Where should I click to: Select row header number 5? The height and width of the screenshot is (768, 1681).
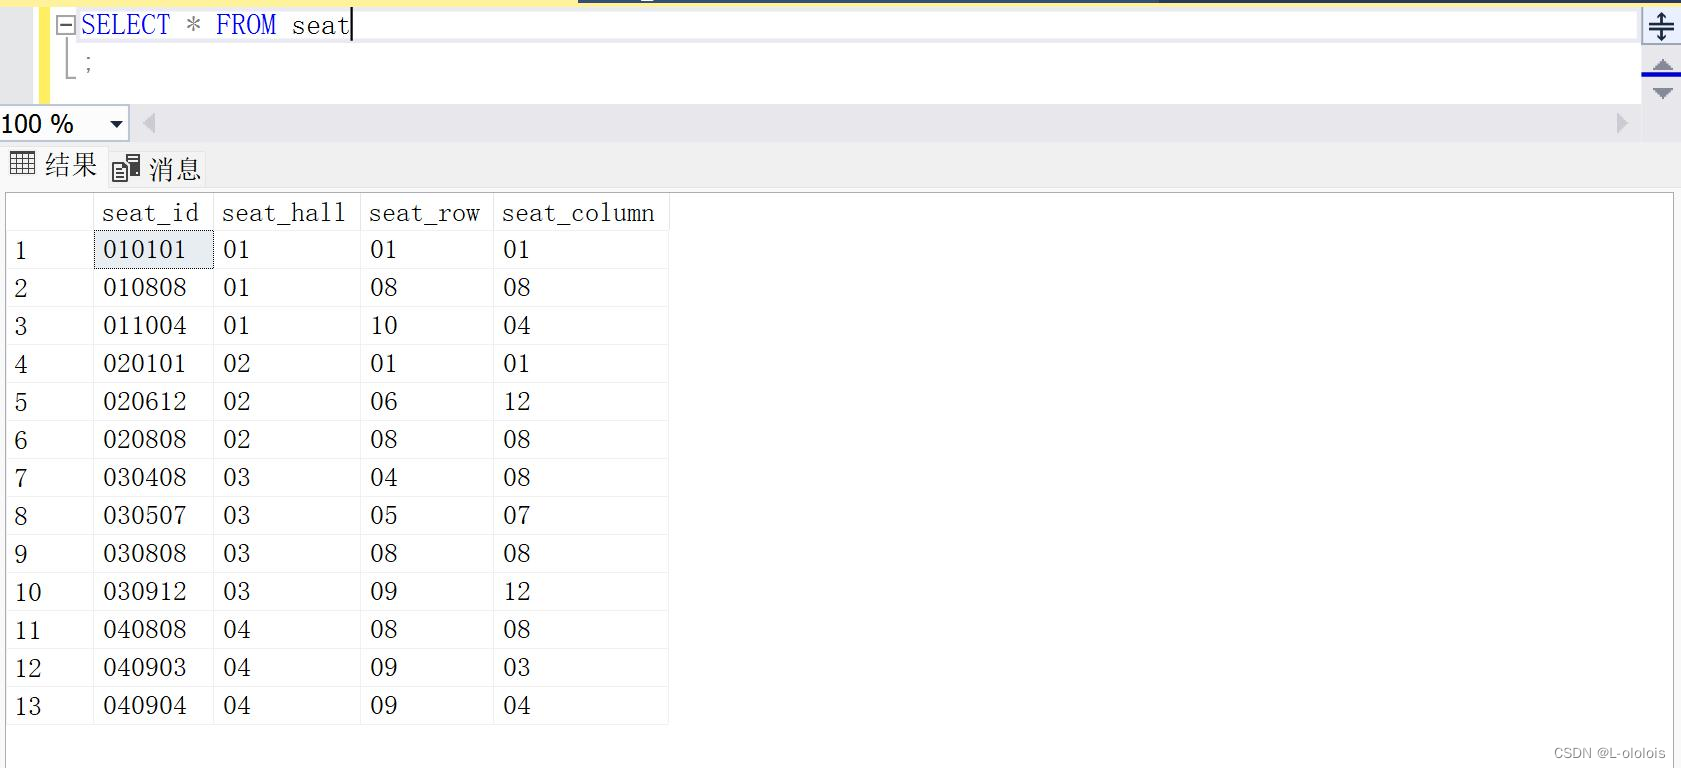[x=50, y=402]
